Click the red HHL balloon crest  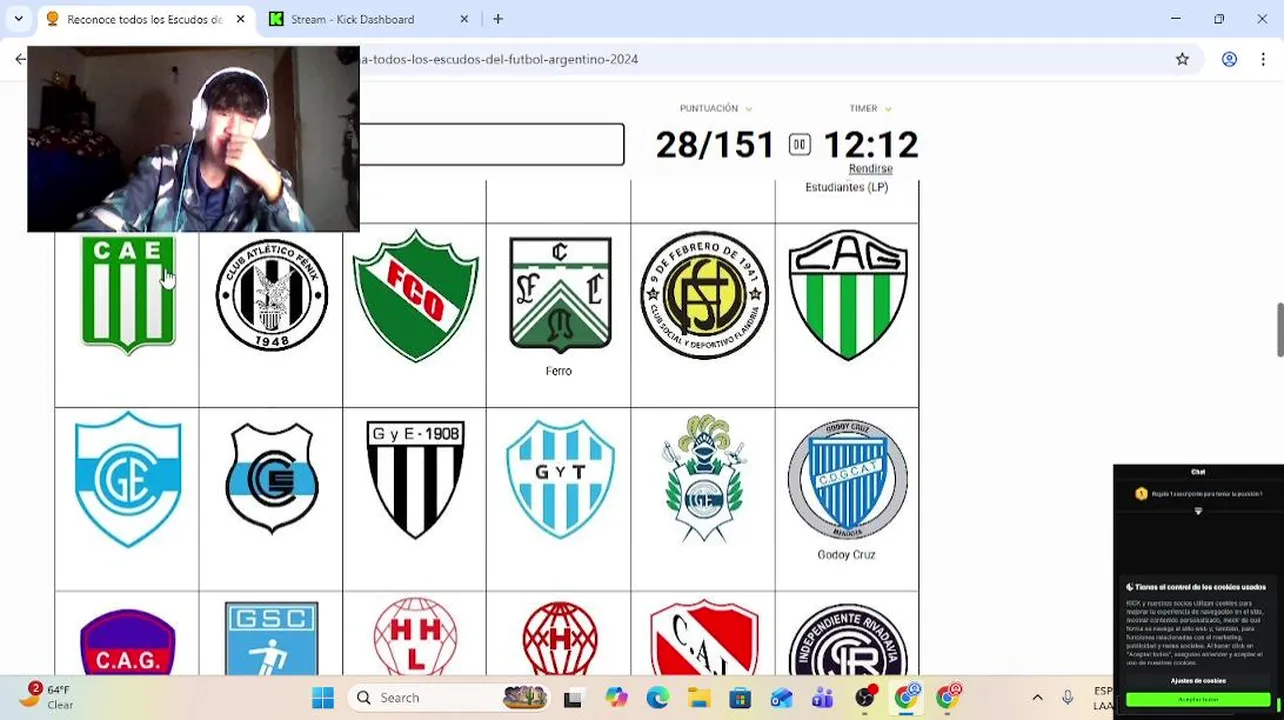(x=415, y=637)
